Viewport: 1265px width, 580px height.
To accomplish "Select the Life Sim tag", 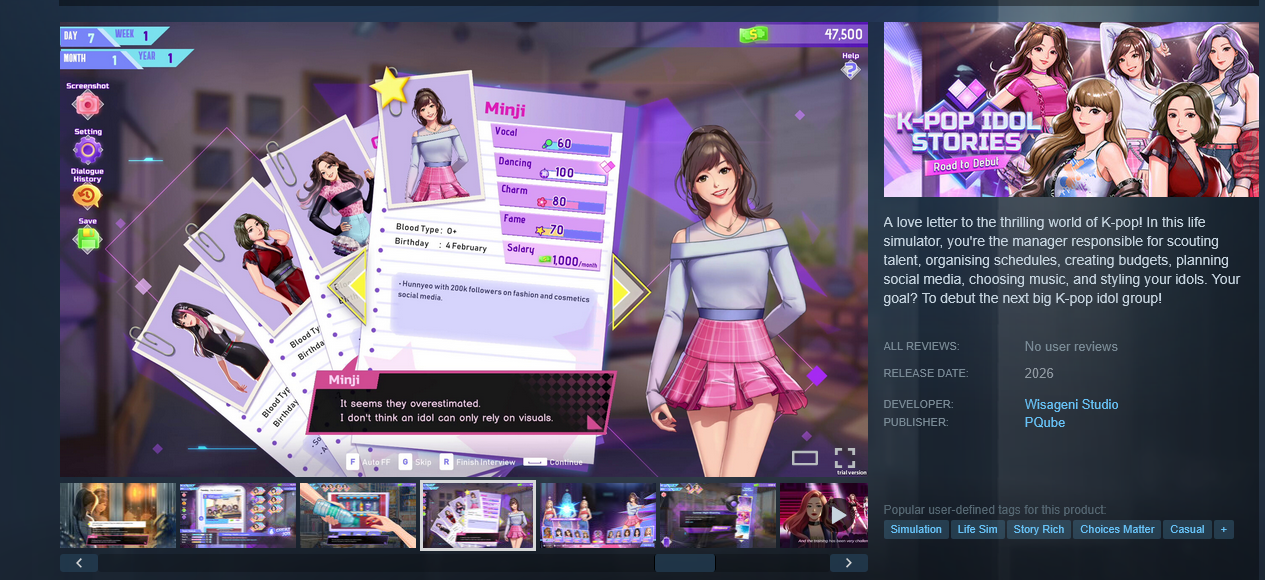I will tap(977, 529).
